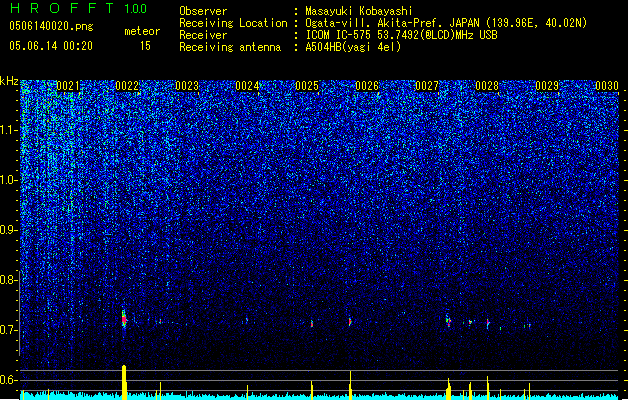Screen dimensions: 629x400
Task: Click the timestamp 05.06.14 00:20
Action: click(51, 46)
